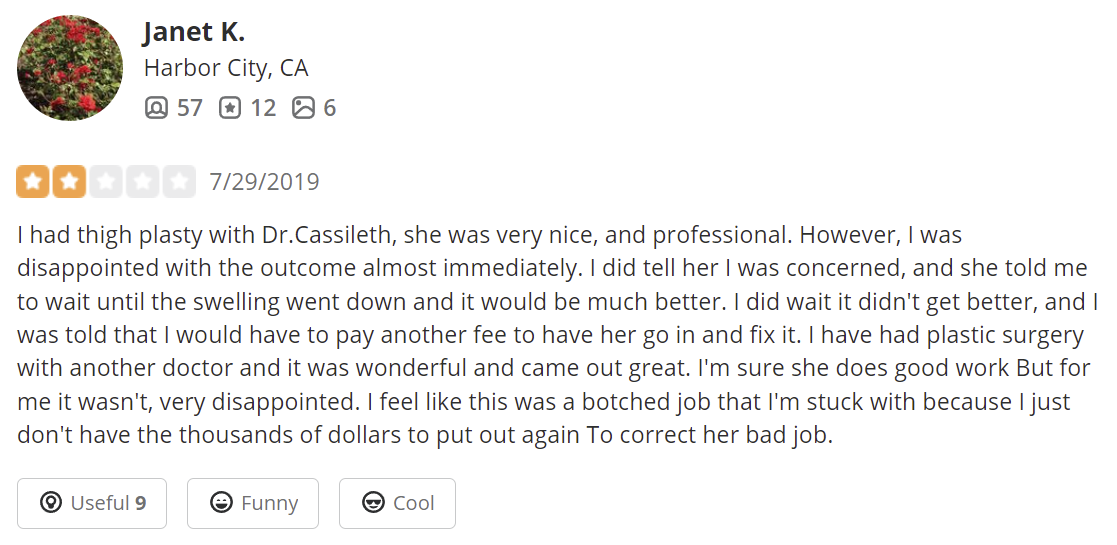
Task: Click the third empty rating star
Action: coord(106,182)
